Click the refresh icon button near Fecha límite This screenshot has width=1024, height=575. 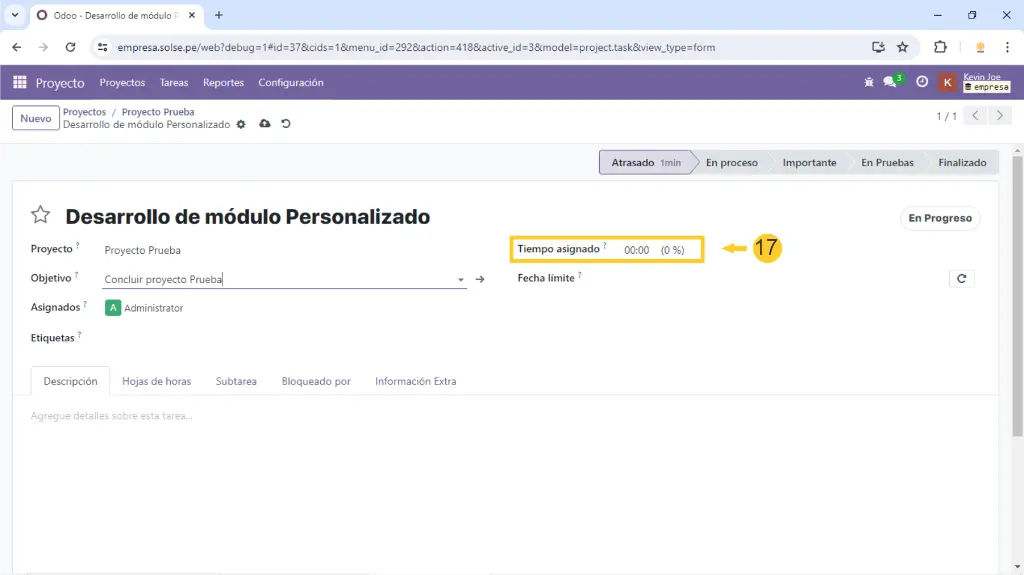click(961, 279)
